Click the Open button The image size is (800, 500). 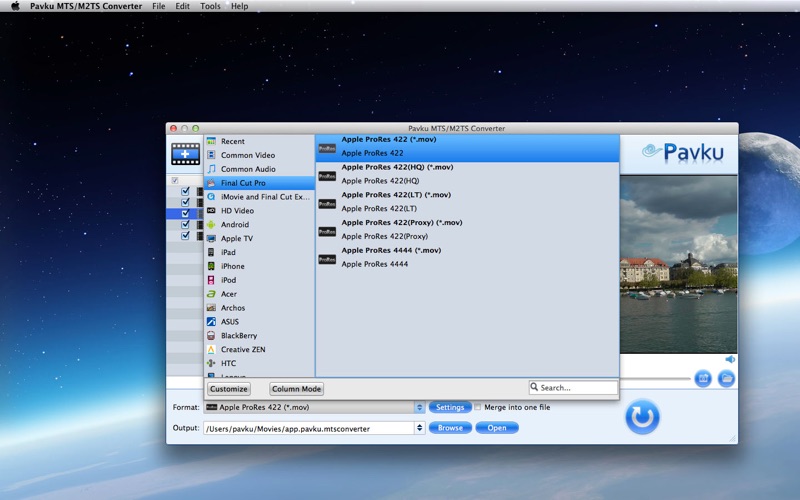[496, 428]
